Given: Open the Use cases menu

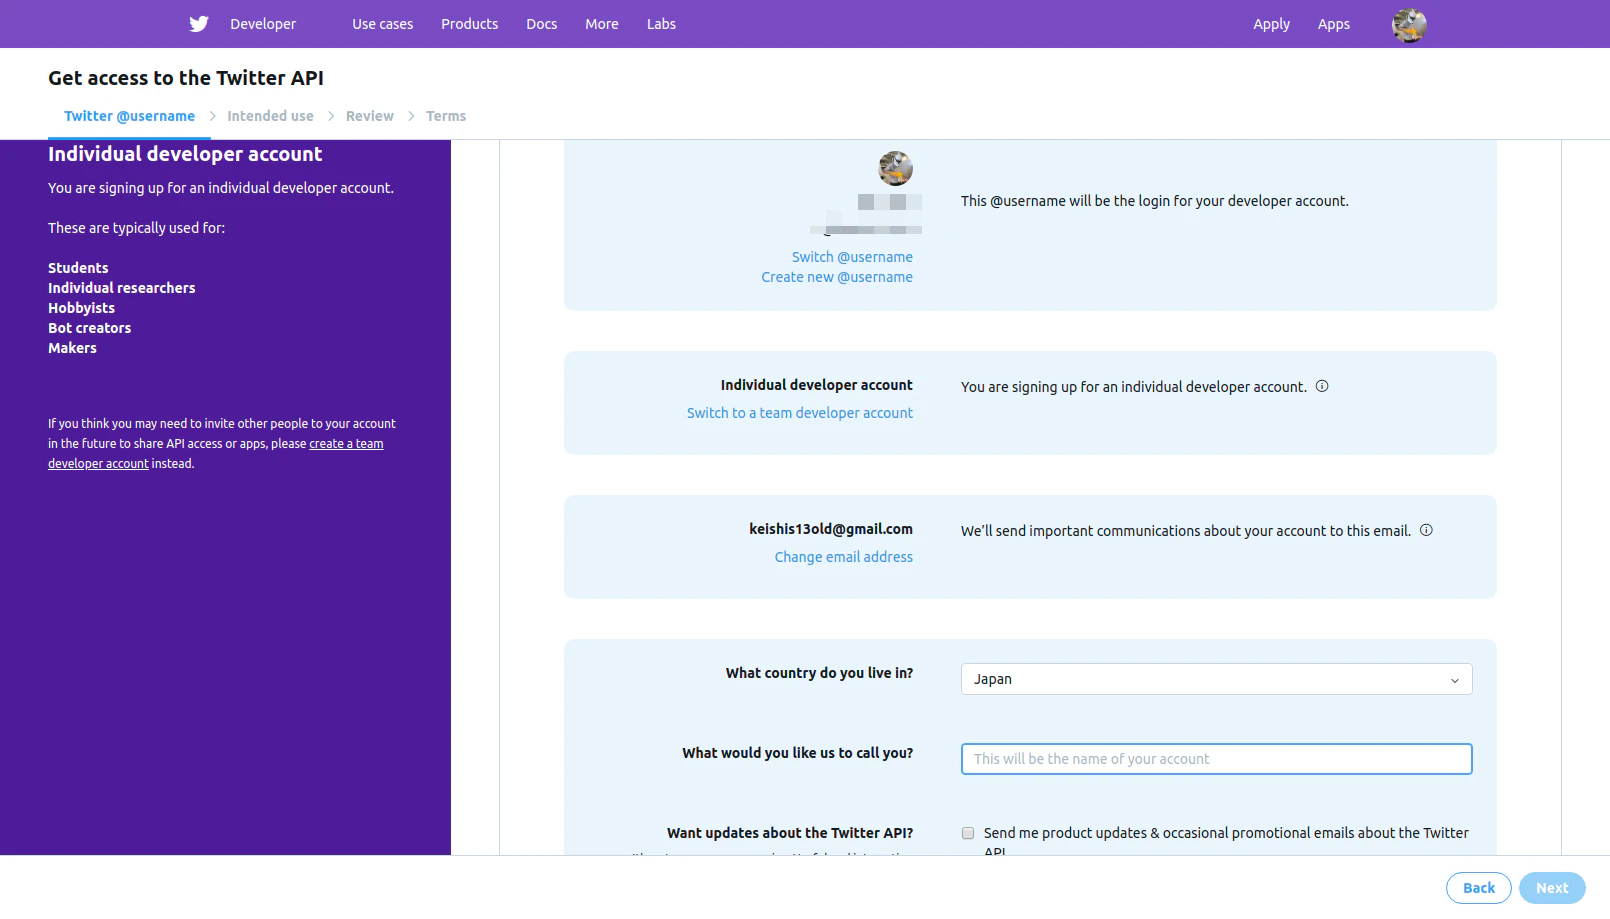Looking at the screenshot, I should (x=382, y=24).
